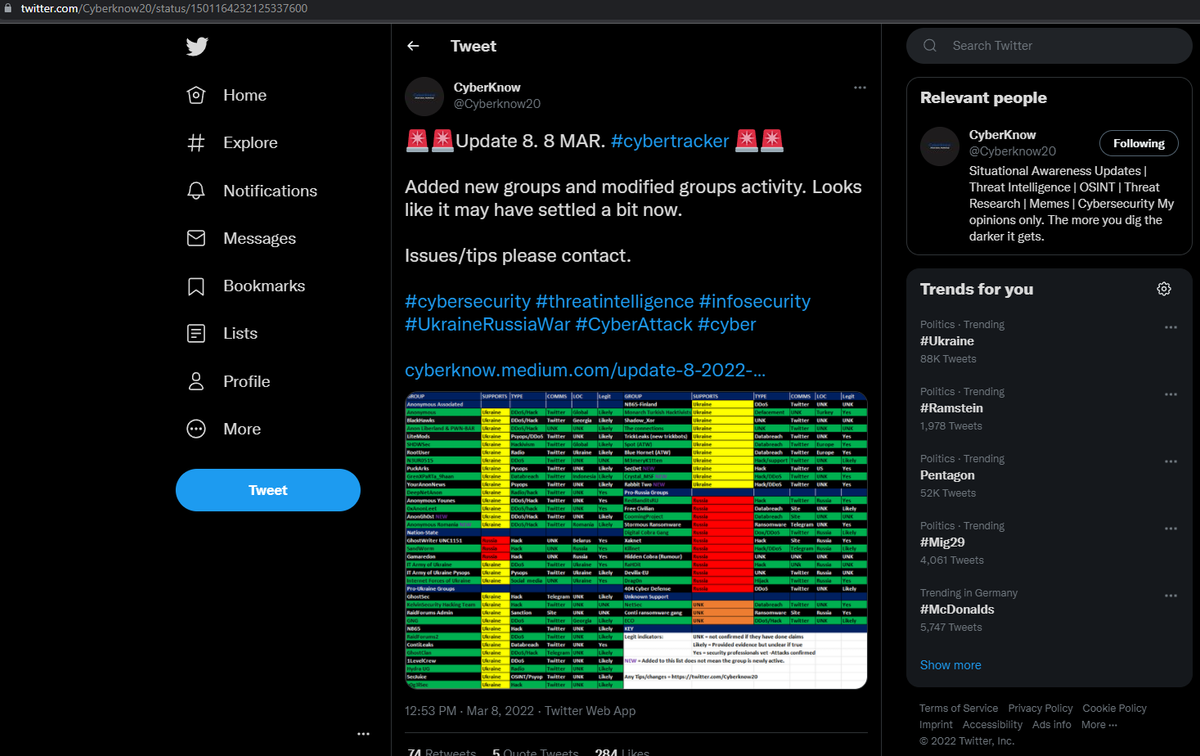Go back using the arrow icon
1200x756 pixels.
click(x=413, y=46)
